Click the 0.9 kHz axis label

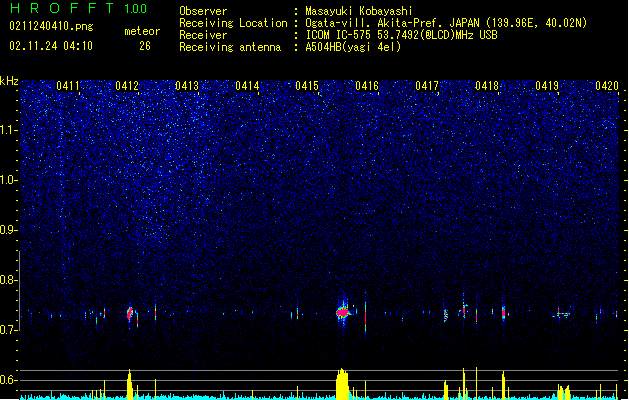click(x=8, y=230)
